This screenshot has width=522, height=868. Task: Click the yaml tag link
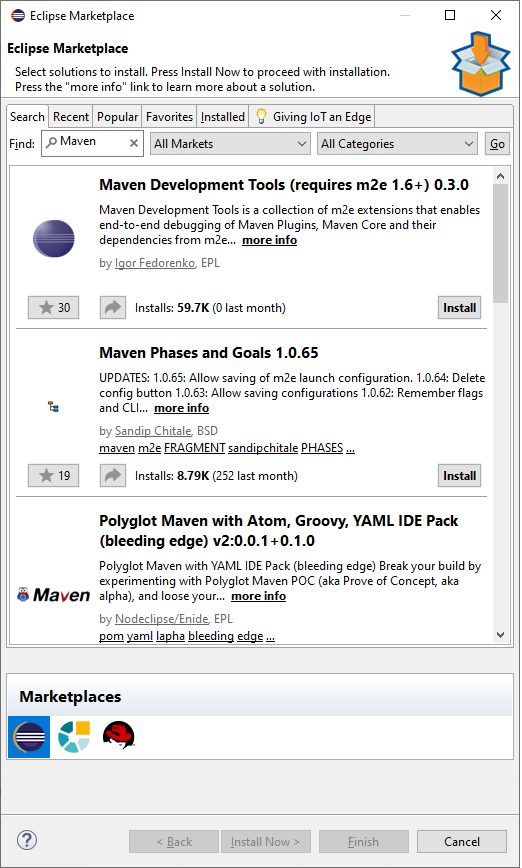click(x=139, y=636)
